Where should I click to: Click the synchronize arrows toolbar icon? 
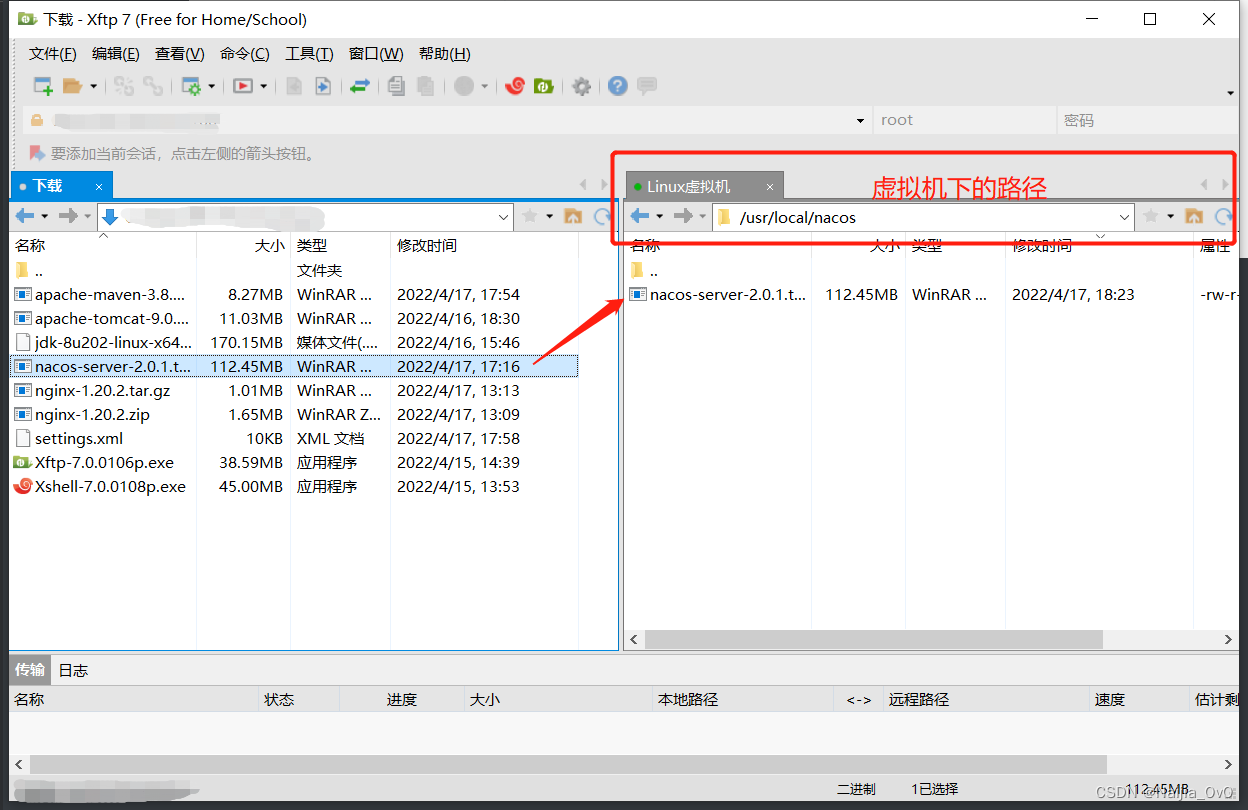360,86
